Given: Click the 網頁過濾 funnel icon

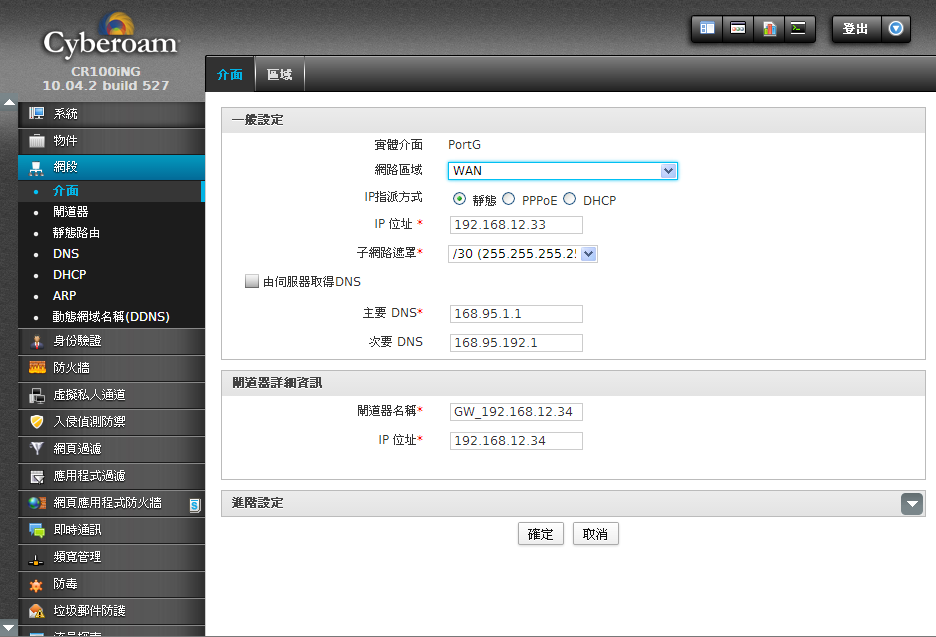Looking at the screenshot, I should pyautogui.click(x=37, y=448).
